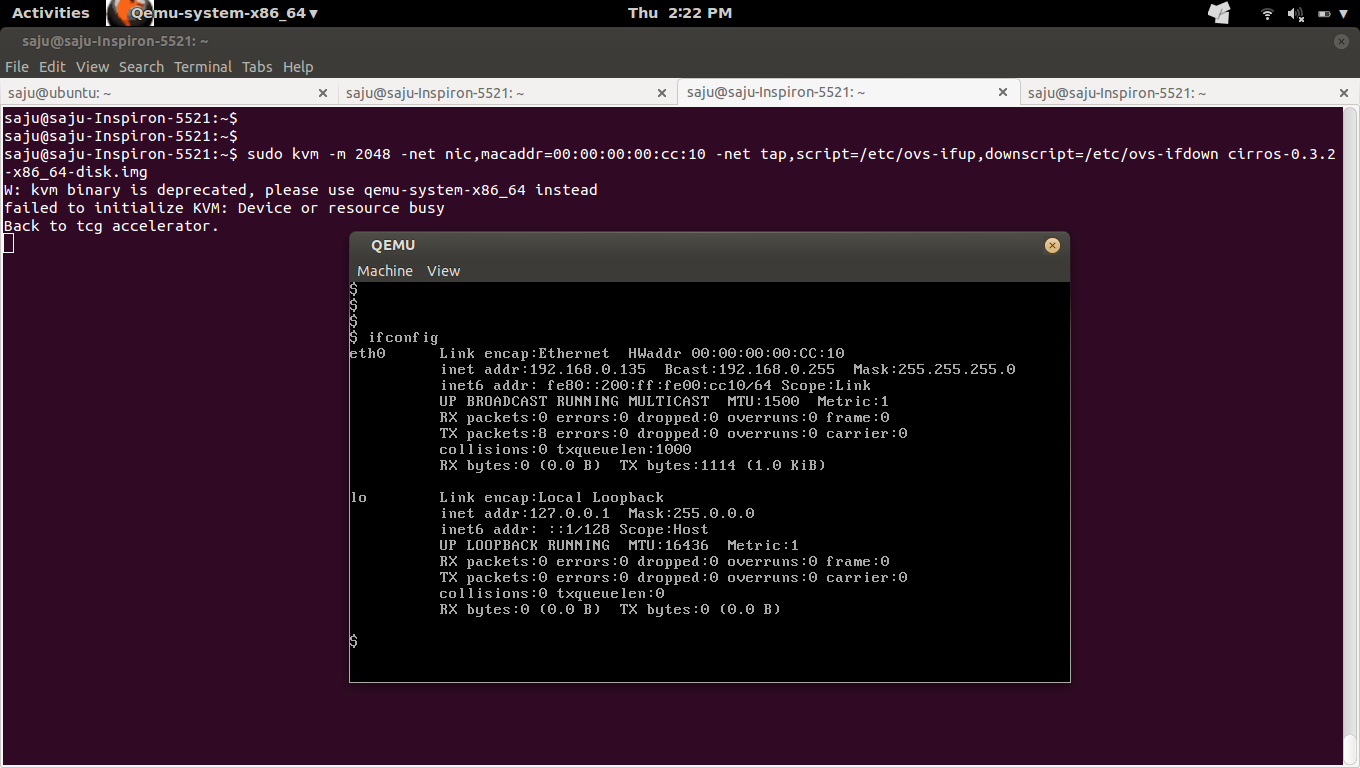The image size is (1360, 768).
Task: Click the 'lo' interface name
Action: 358,498
